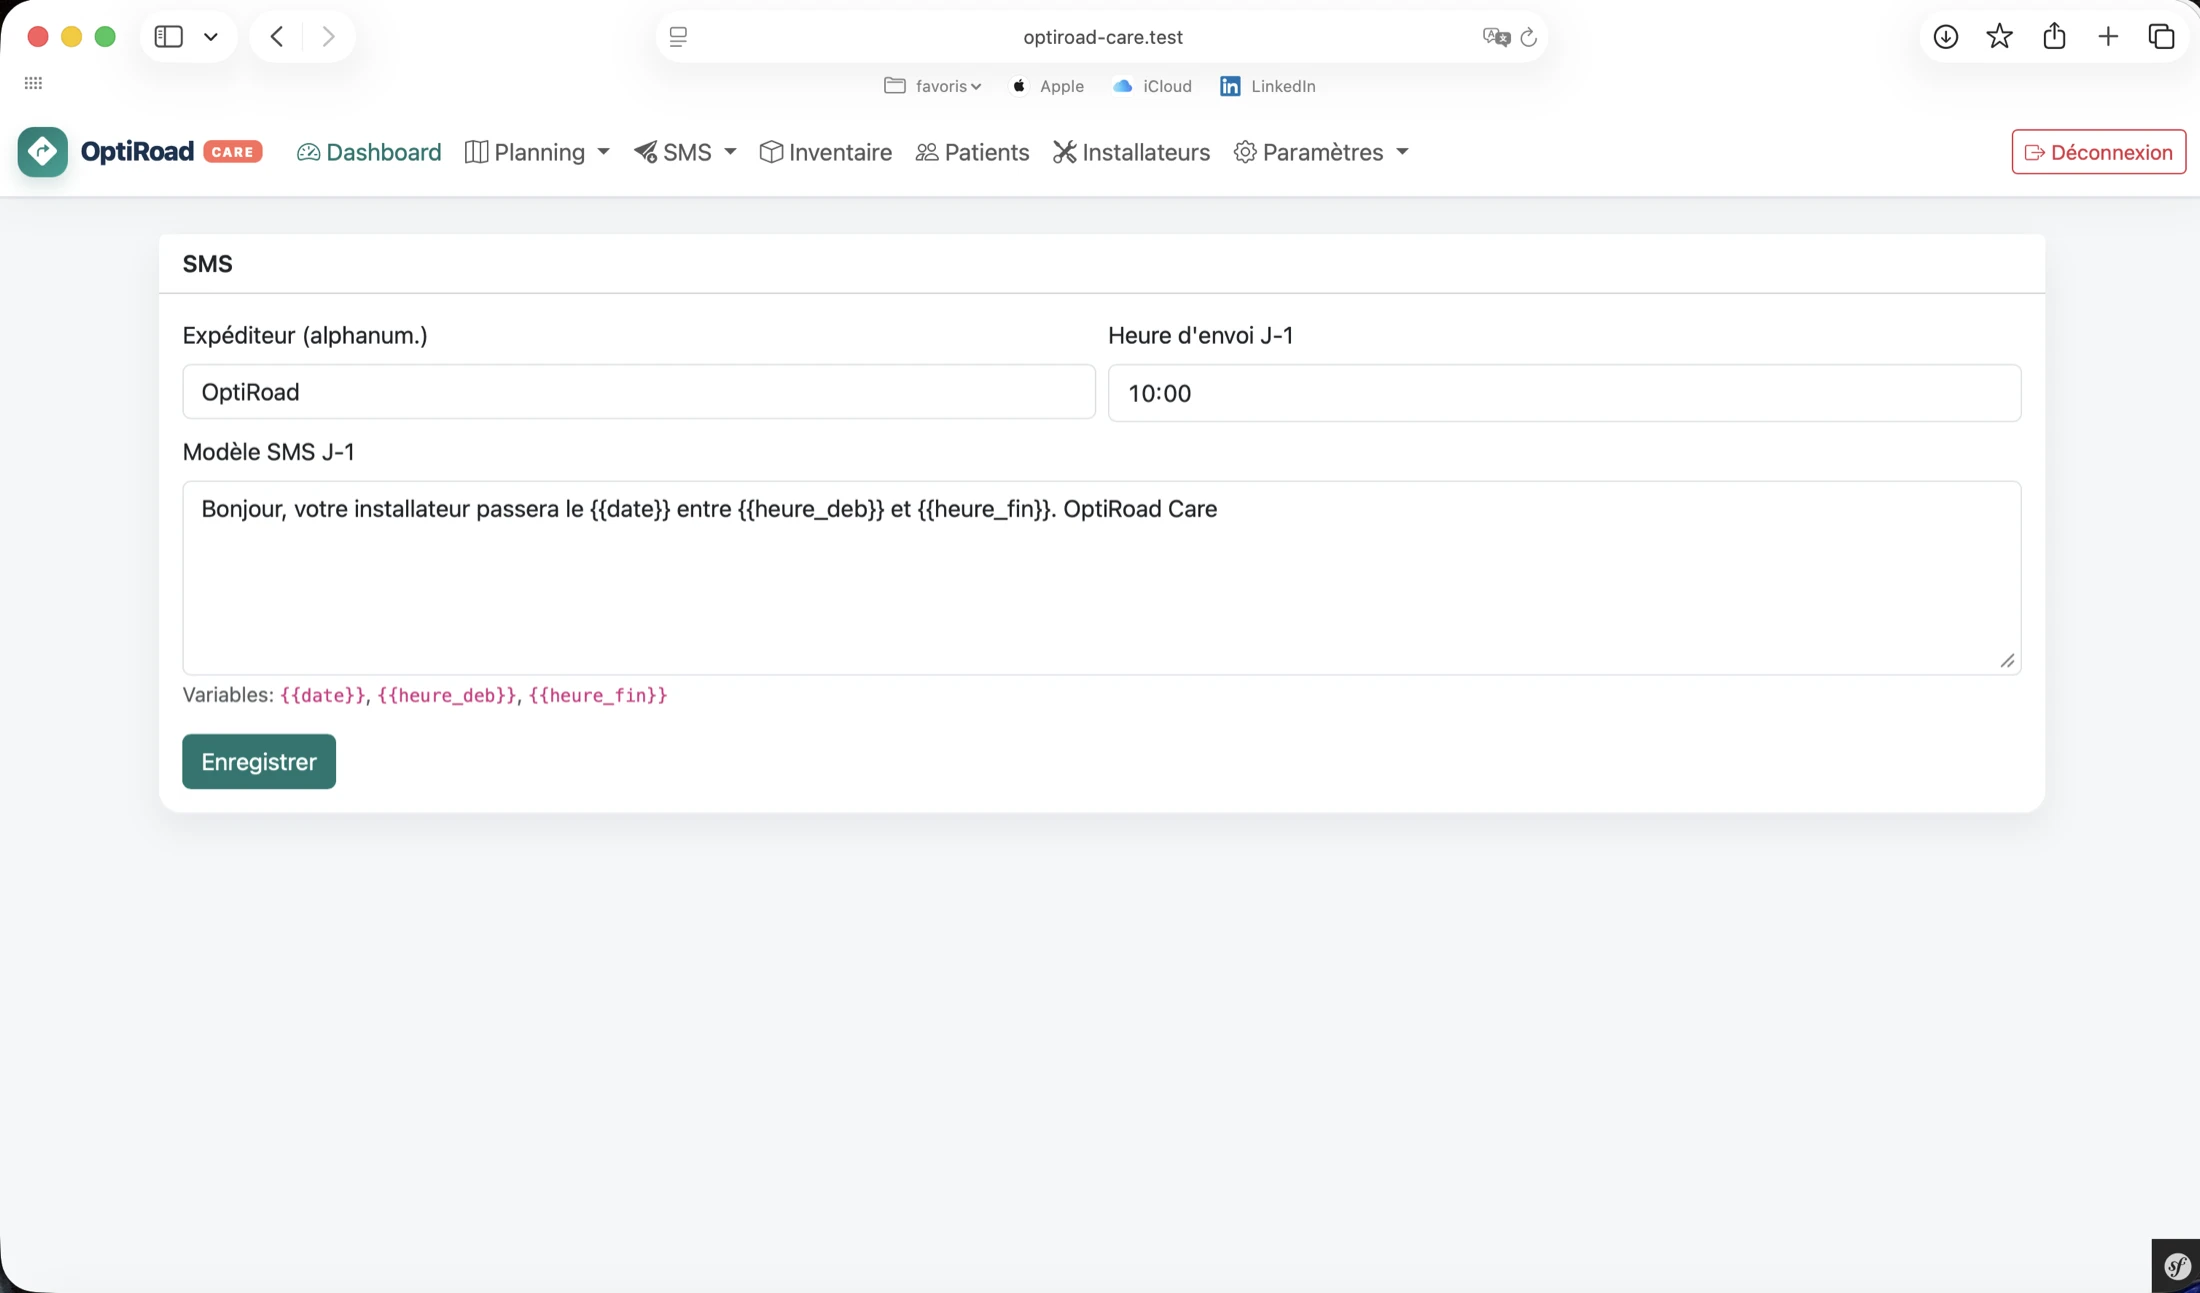The image size is (2200, 1293).
Task: Open the Symfony debug toolbar icon
Action: click(2177, 1266)
